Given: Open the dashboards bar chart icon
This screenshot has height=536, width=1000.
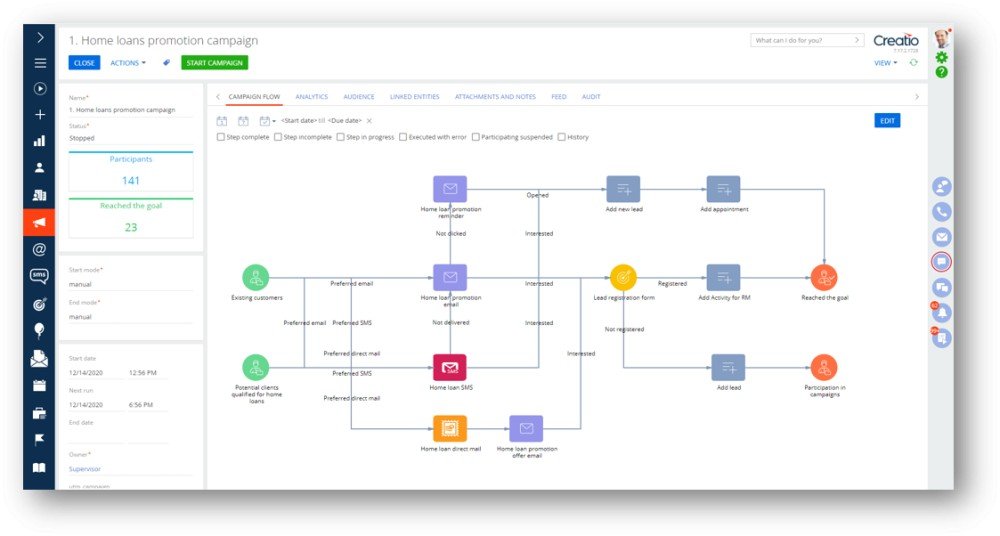Looking at the screenshot, I should point(40,141).
